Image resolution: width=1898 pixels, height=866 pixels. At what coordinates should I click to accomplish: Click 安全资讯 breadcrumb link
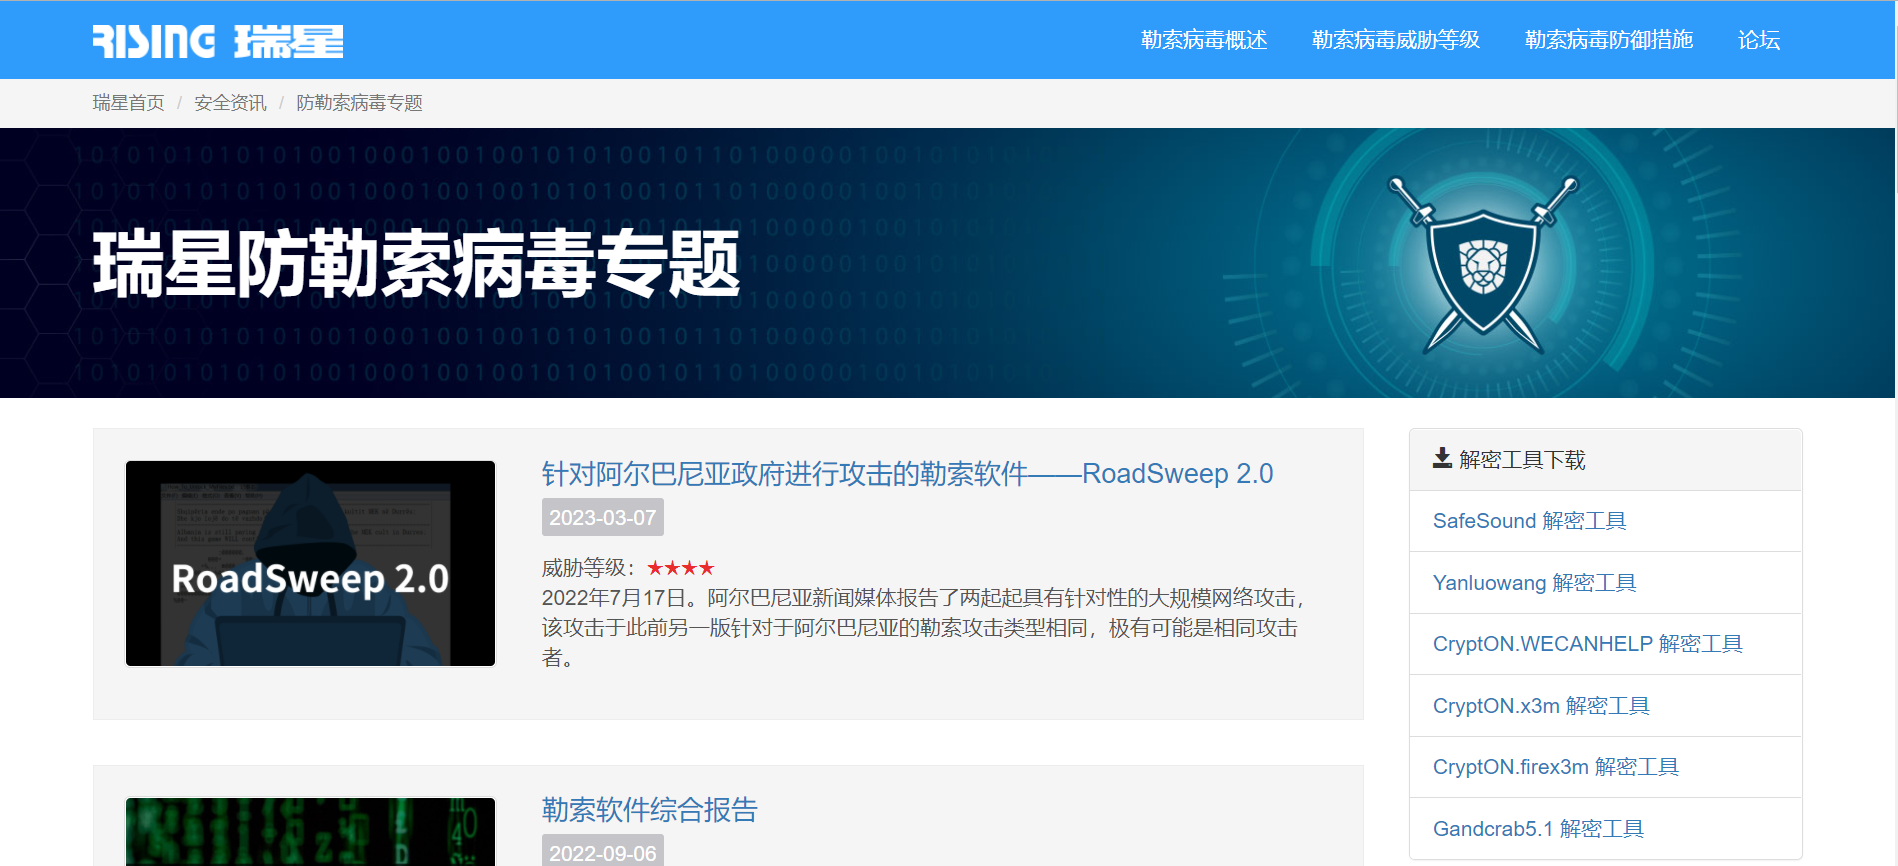[x=230, y=103]
